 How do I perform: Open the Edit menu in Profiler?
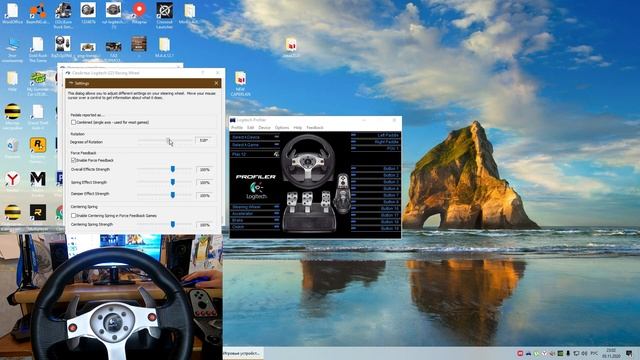click(x=250, y=128)
